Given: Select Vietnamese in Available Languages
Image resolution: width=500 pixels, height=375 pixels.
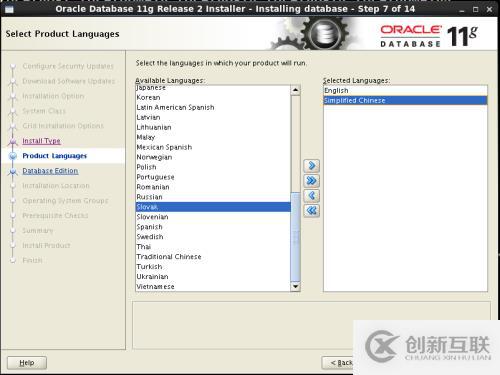Looking at the screenshot, I should point(213,287).
